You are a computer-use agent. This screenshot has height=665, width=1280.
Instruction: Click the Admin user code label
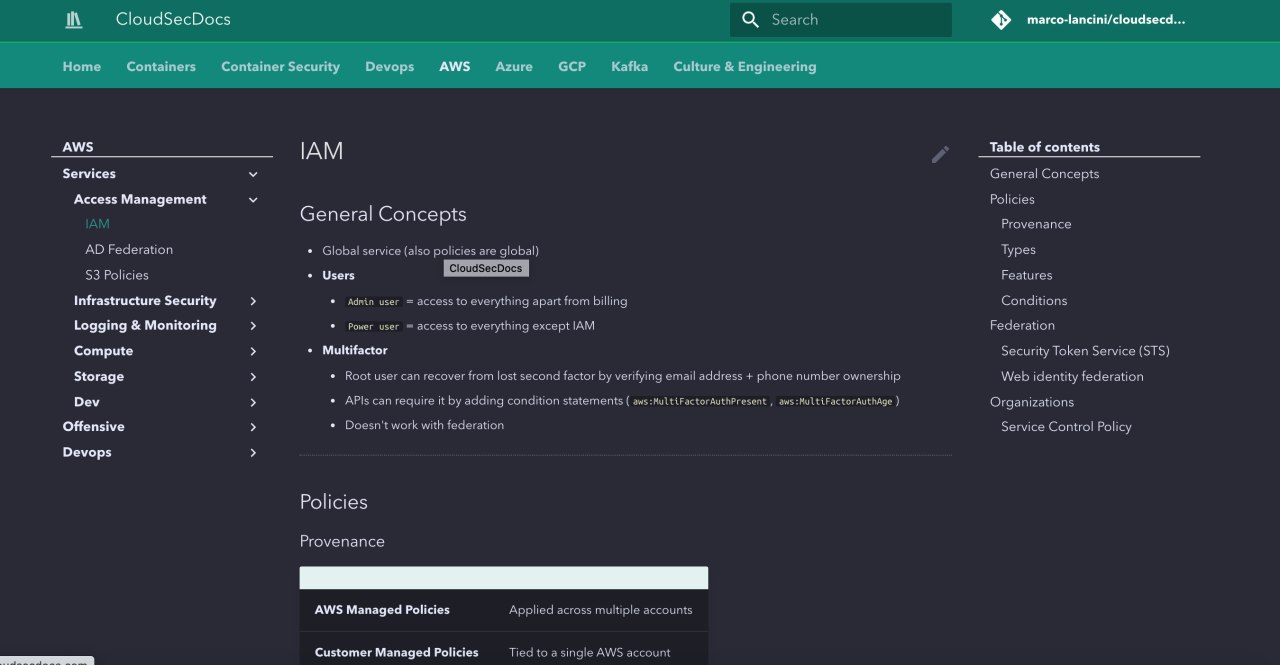tap(374, 302)
